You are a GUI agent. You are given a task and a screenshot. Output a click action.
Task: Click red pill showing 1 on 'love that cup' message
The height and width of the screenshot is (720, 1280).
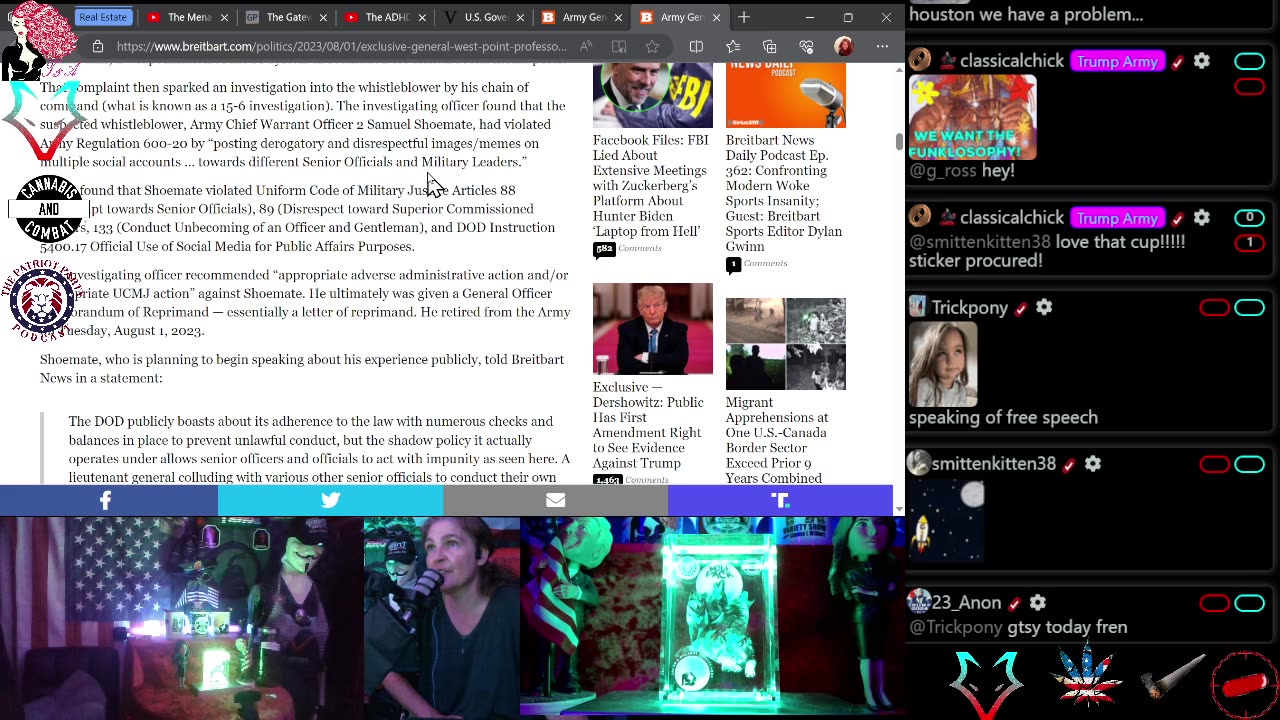pos(1249,243)
